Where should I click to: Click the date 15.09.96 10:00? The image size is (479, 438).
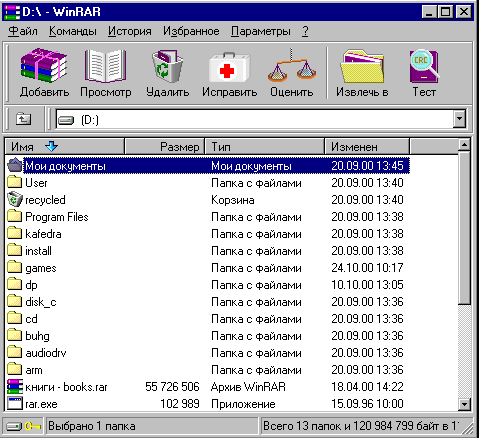point(367,404)
